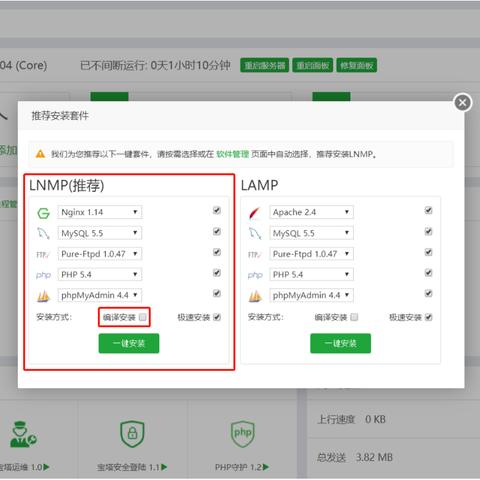The height and width of the screenshot is (480, 480).
Task: Enable LAMP 编译安装 checkbox
Action: (354, 317)
